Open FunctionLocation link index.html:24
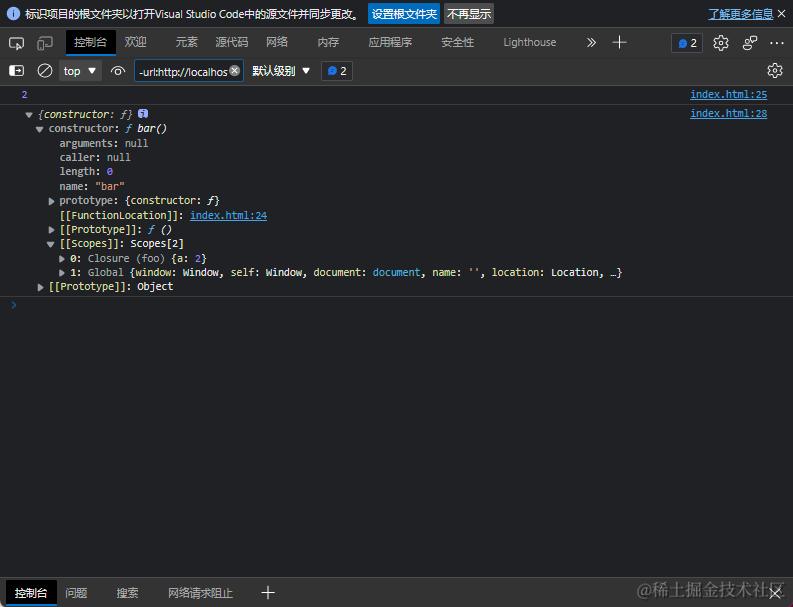The width and height of the screenshot is (793, 607). pos(228,215)
